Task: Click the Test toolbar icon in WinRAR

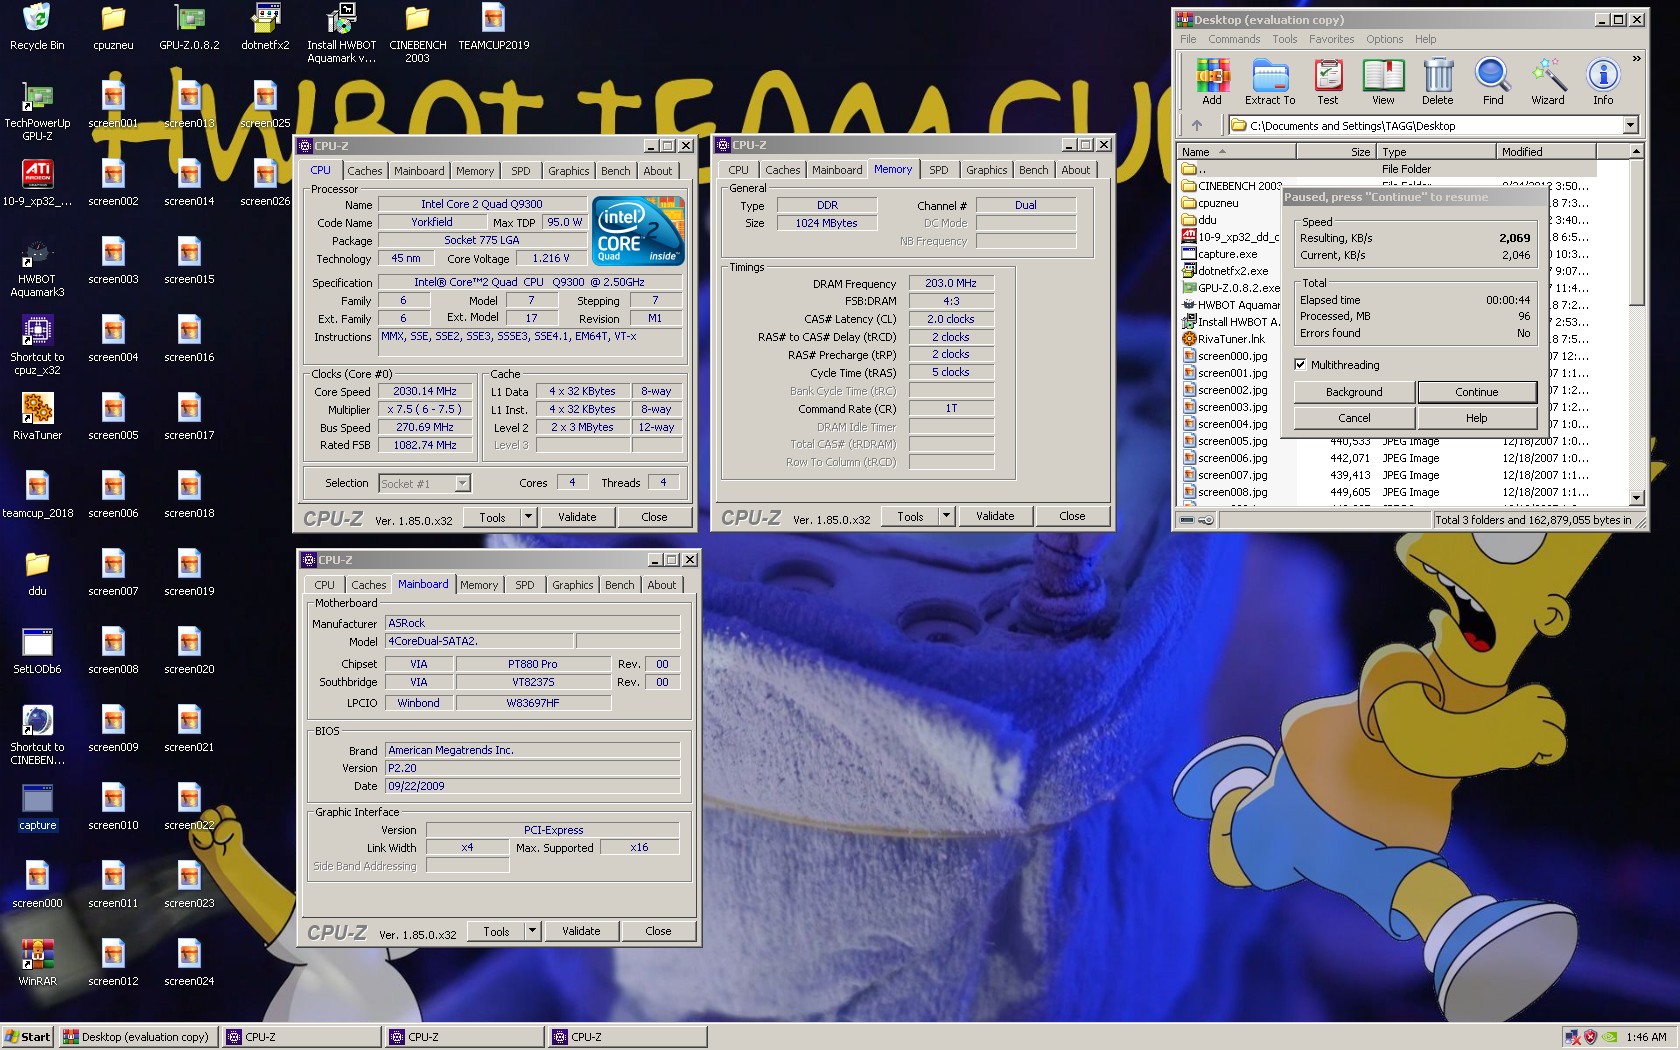Action: pyautogui.click(x=1327, y=81)
